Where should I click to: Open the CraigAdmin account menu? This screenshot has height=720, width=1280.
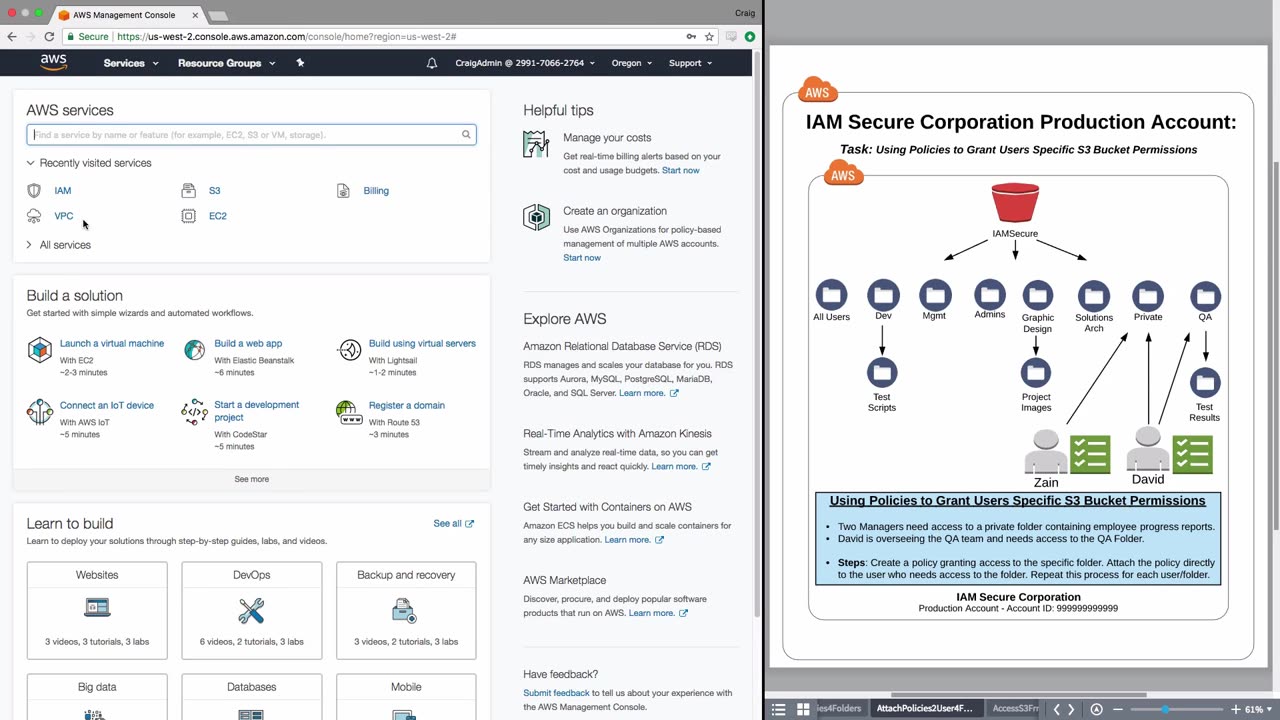(525, 63)
